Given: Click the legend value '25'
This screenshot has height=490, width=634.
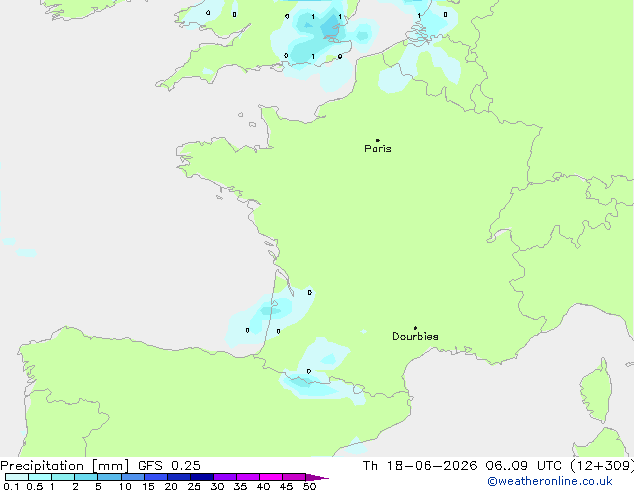Looking at the screenshot, I should coord(194,486).
